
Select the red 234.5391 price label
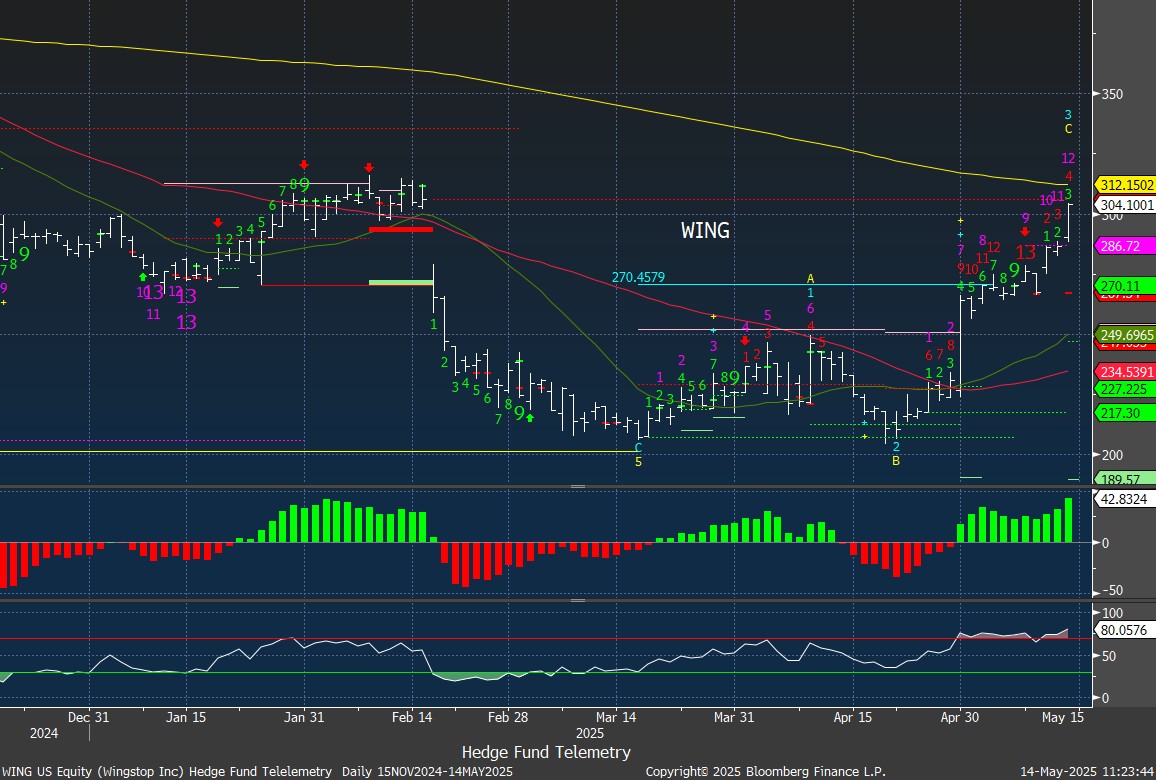click(x=1127, y=372)
